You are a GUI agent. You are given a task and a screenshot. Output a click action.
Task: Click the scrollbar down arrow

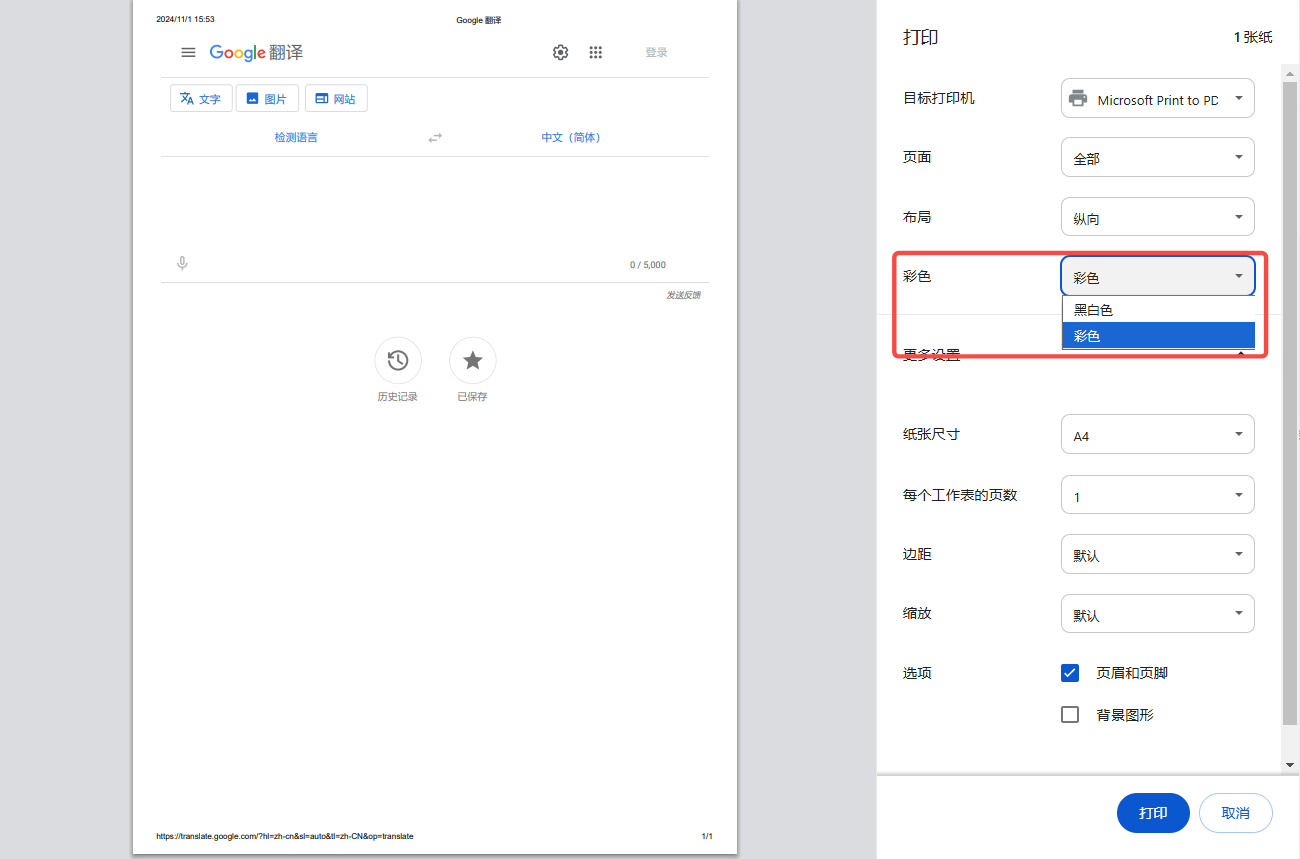[x=1290, y=764]
